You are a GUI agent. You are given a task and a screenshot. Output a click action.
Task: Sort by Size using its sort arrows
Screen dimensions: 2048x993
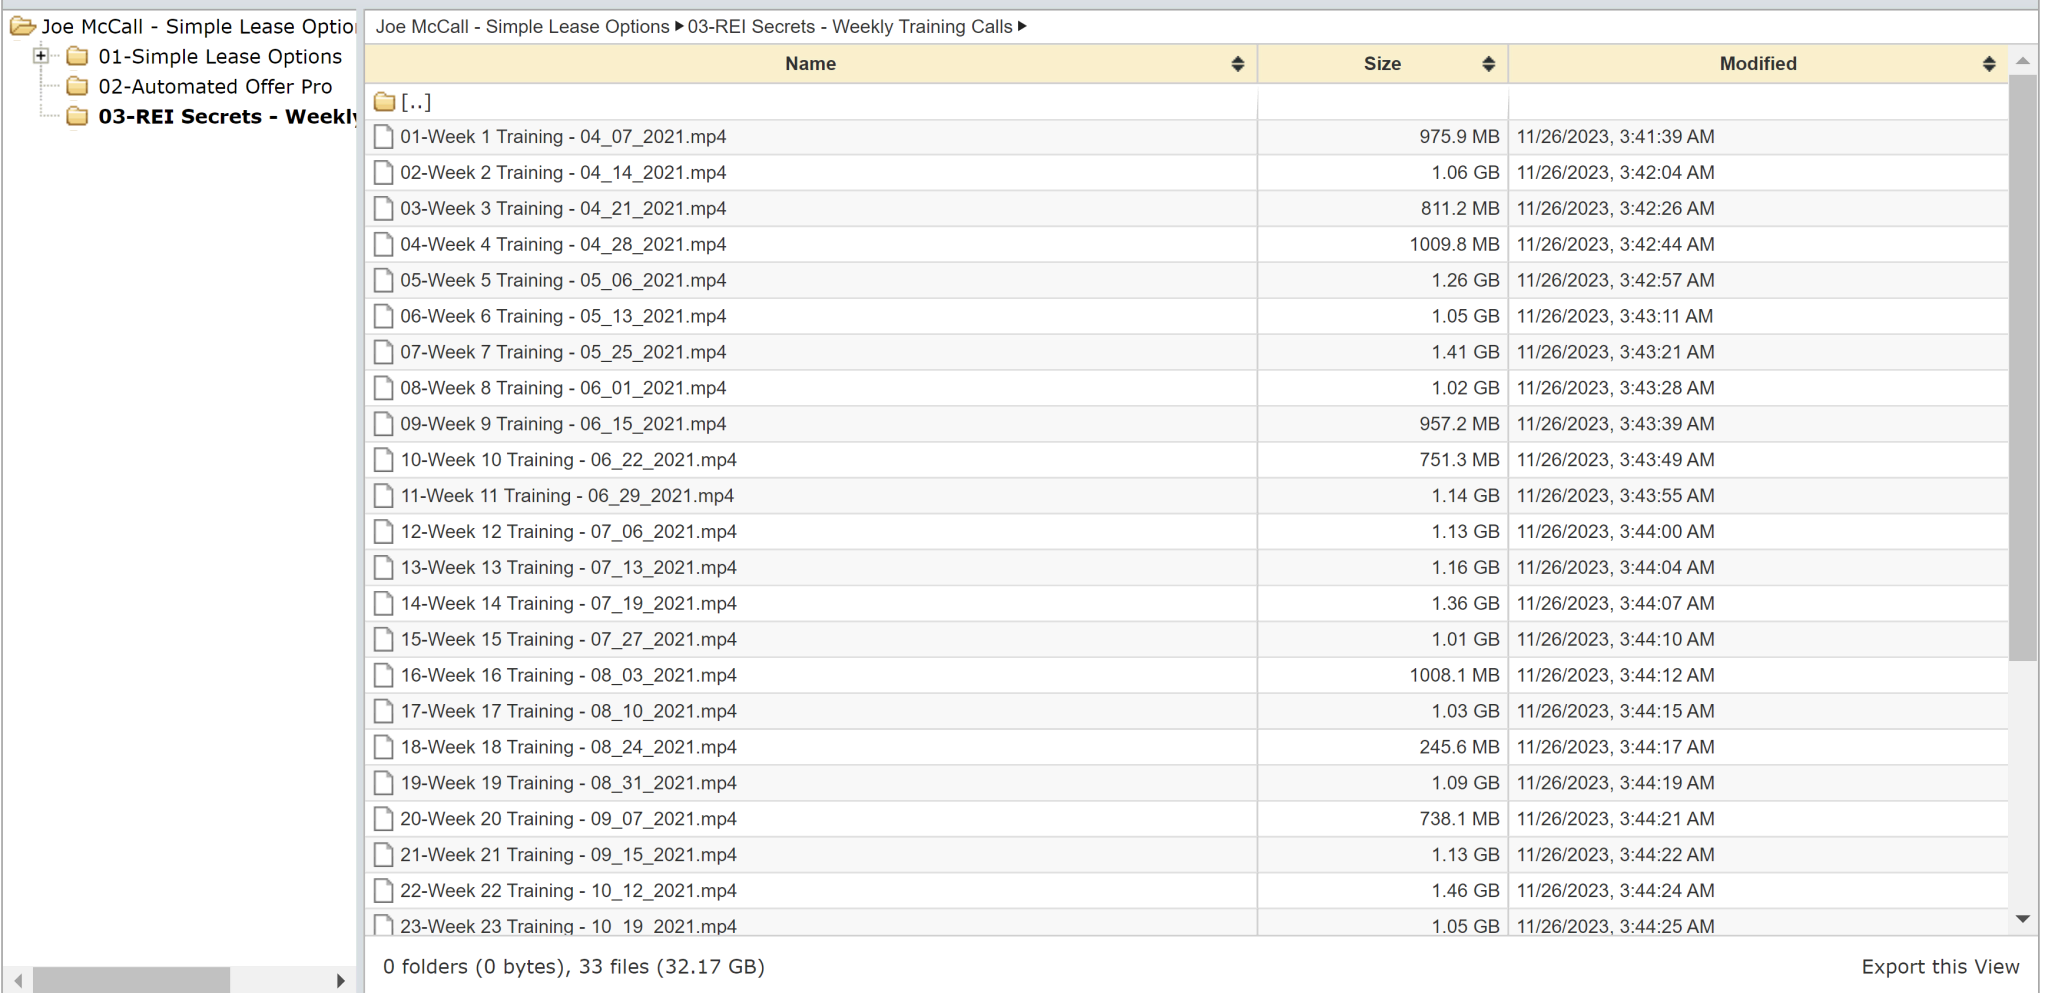(1488, 64)
